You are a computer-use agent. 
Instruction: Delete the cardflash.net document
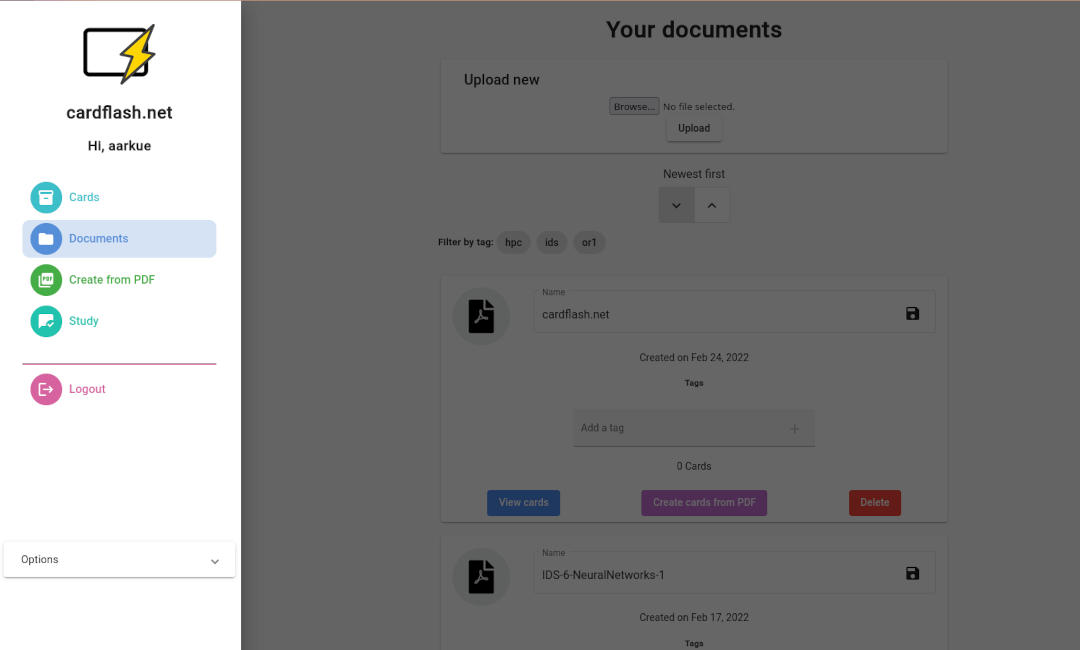click(x=874, y=502)
